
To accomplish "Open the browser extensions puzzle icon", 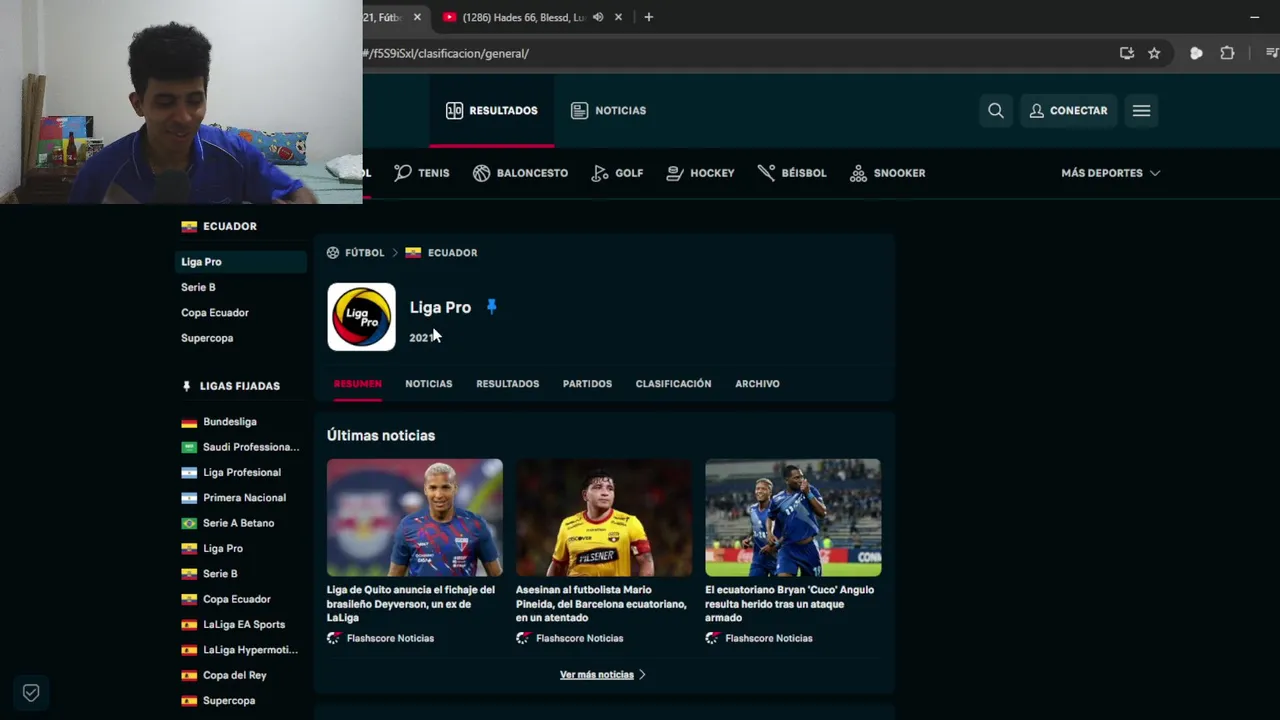I will pos(1227,53).
